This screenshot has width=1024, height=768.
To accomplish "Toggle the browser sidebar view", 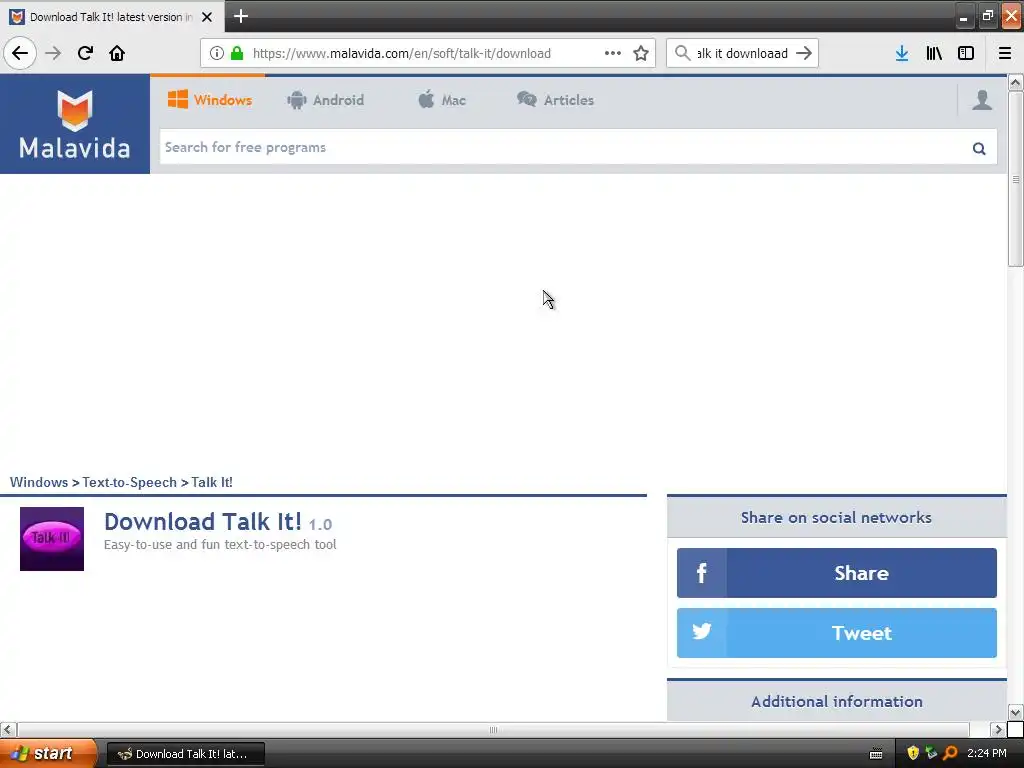I will point(966,53).
